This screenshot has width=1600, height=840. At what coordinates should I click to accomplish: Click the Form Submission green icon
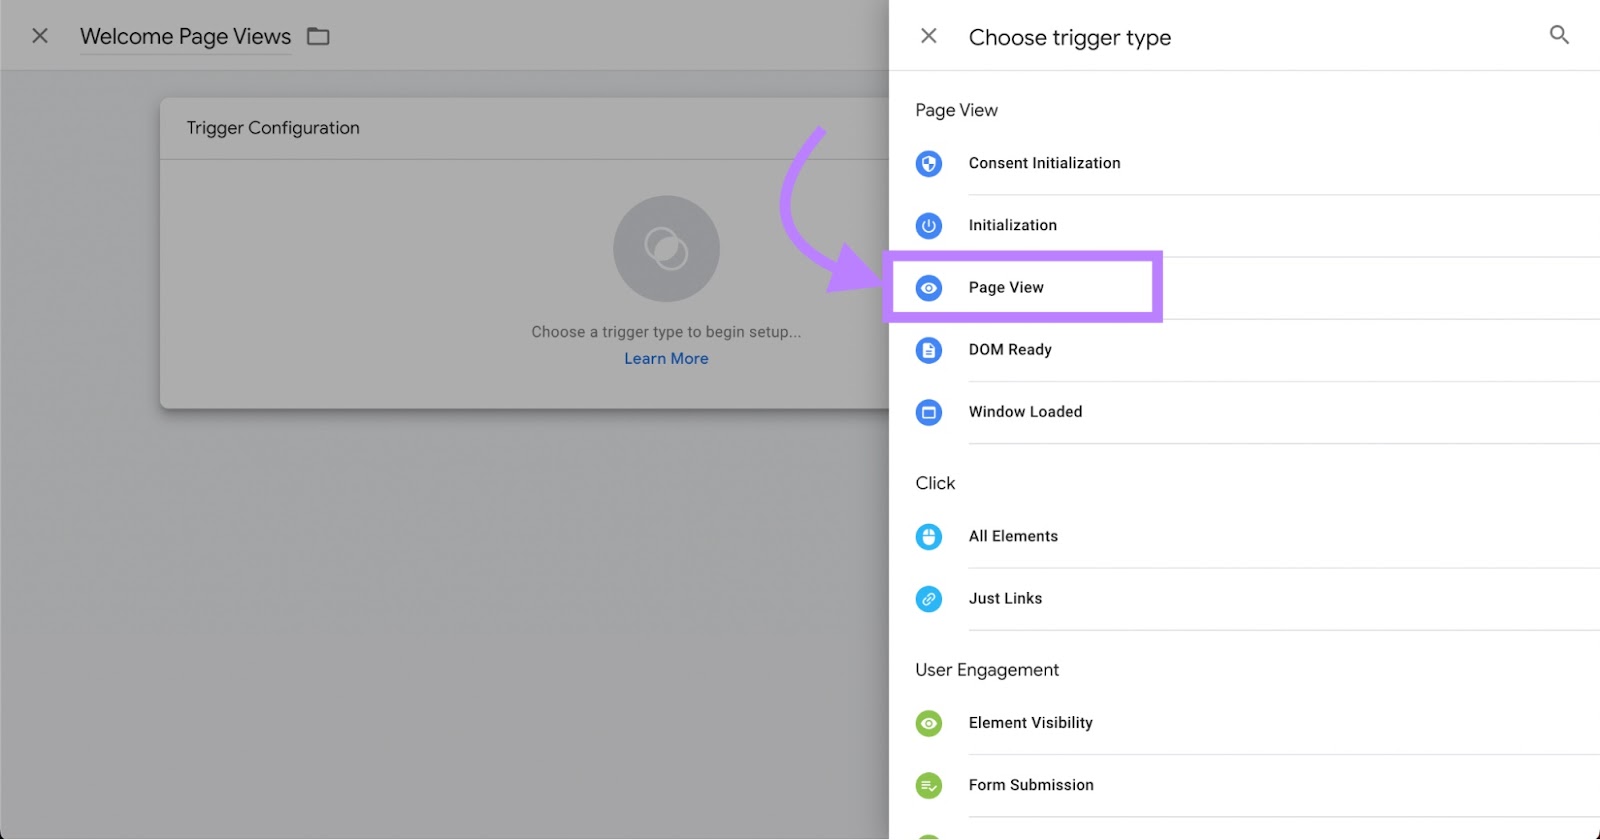tap(928, 786)
